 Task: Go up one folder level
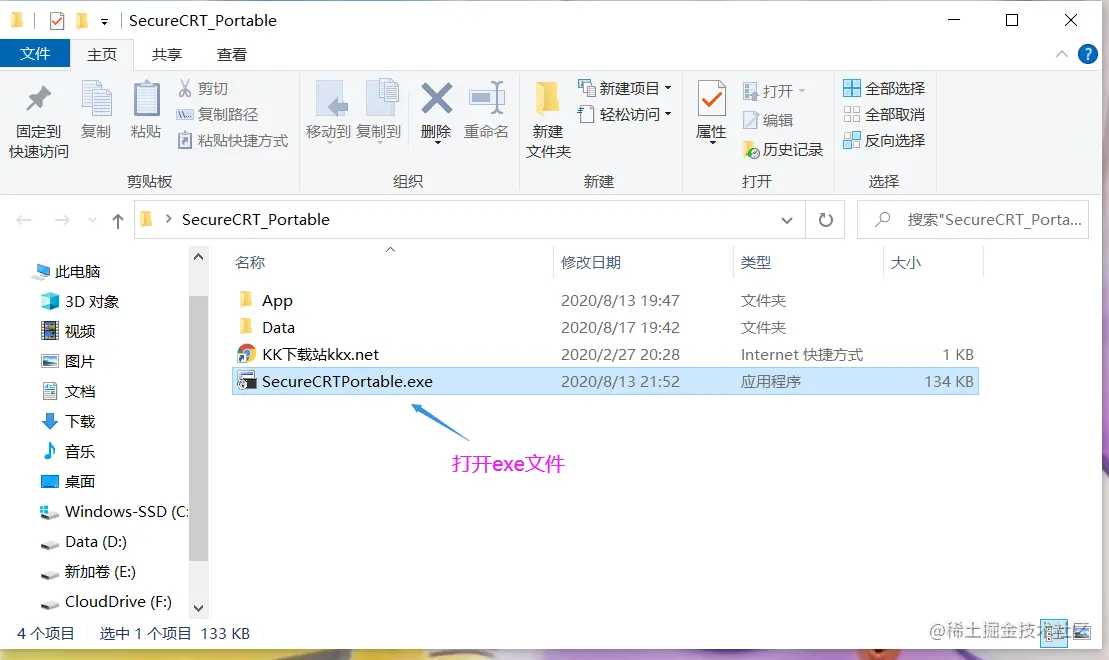pos(118,221)
